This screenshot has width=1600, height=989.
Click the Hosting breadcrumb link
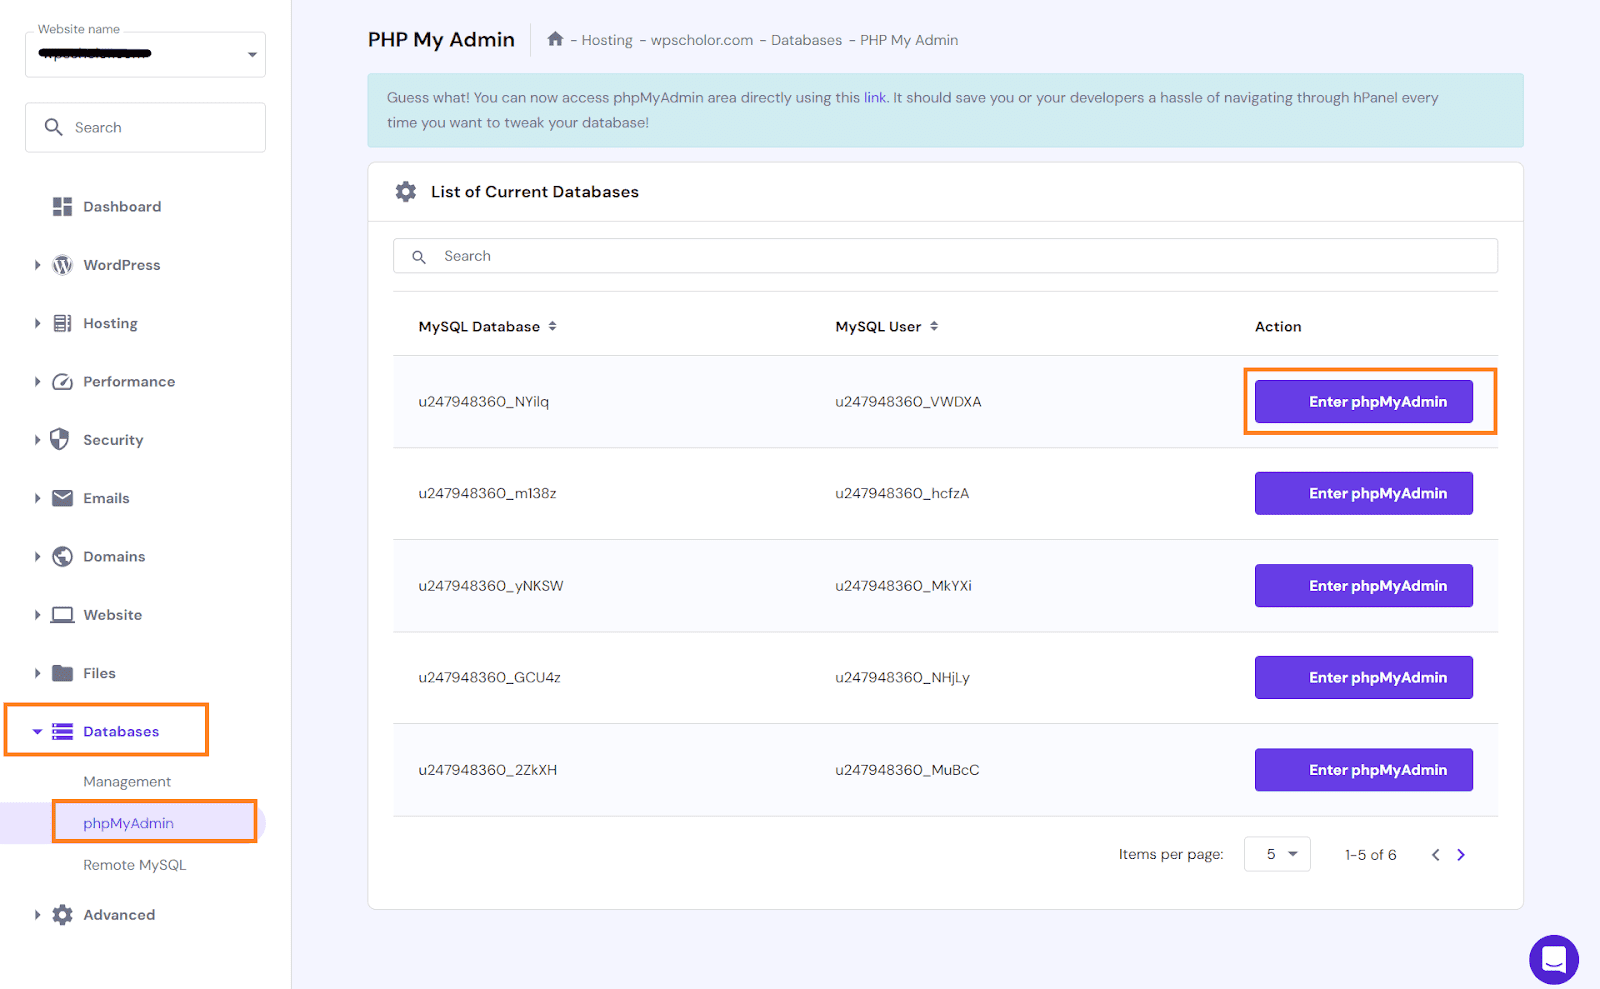(607, 40)
